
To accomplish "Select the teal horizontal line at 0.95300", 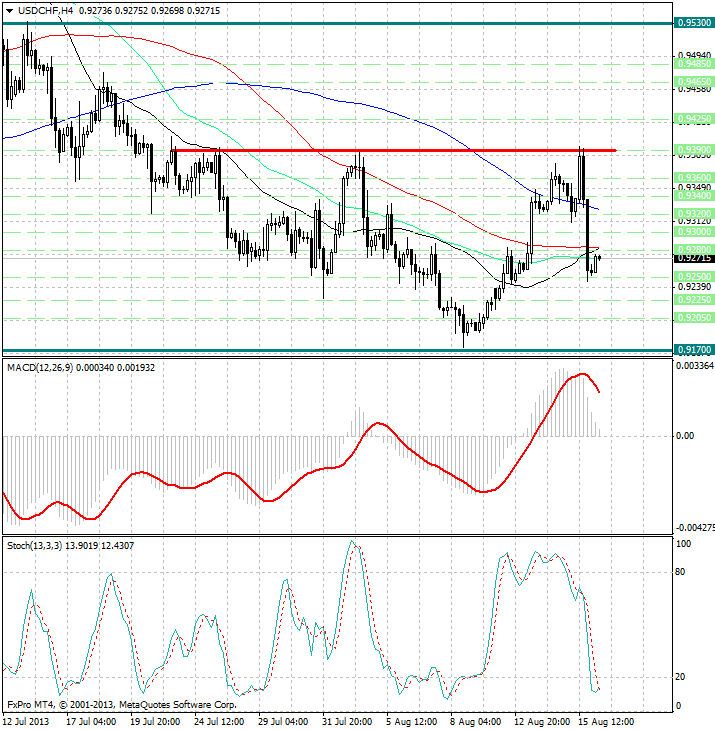I will (x=300, y=21).
